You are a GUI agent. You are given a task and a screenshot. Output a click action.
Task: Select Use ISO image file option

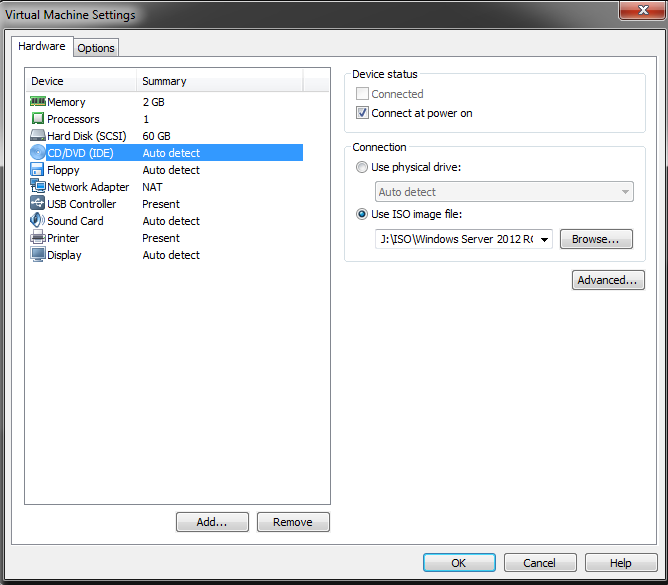(362, 214)
